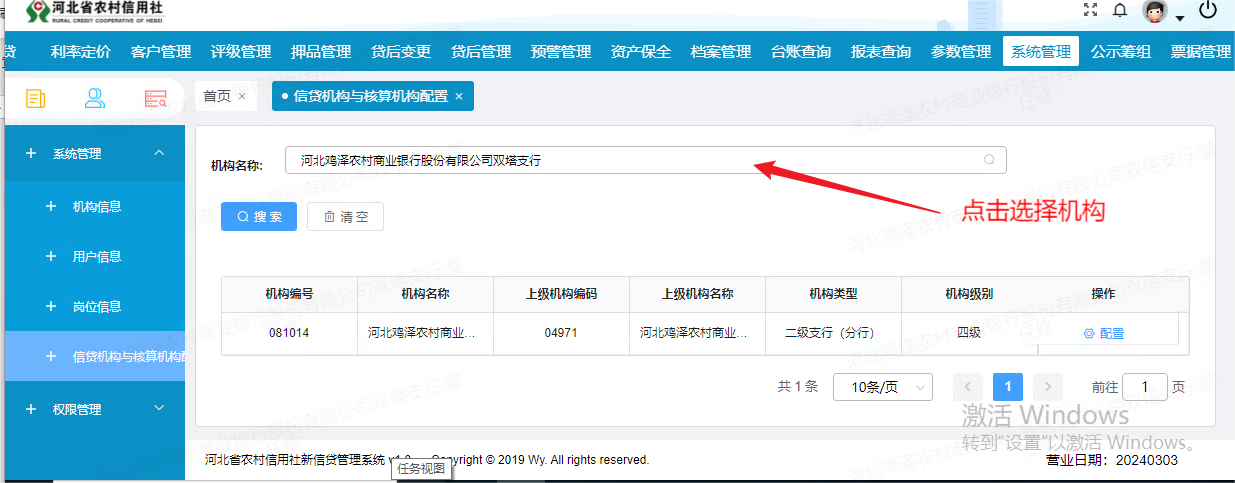1235x483 pixels.
Task: Close the 信贷机构与核算机构配置 tab
Action: (x=459, y=97)
